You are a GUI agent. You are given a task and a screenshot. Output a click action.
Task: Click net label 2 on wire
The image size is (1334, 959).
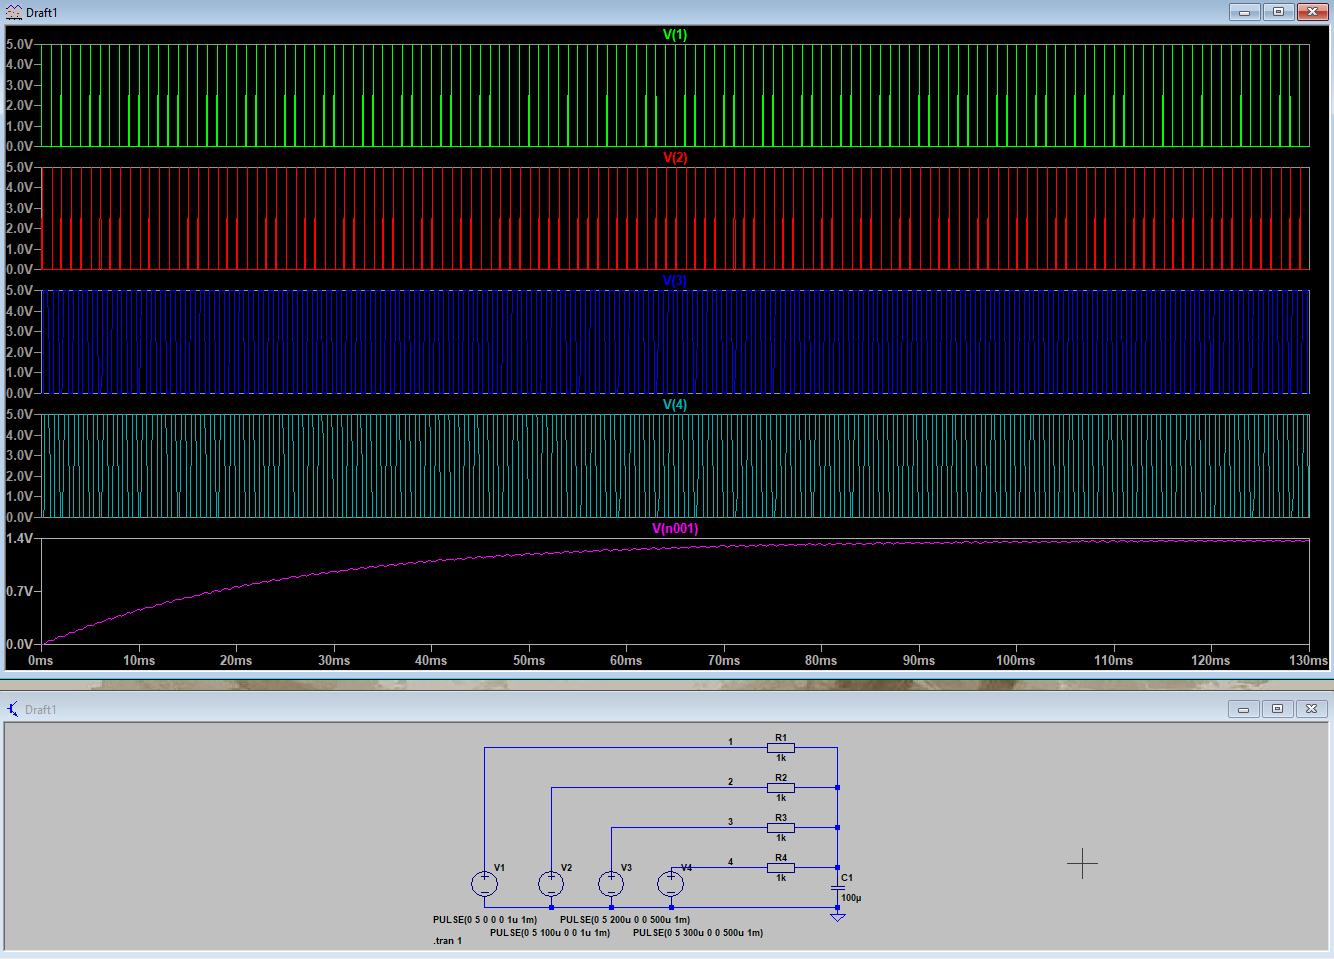(731, 782)
